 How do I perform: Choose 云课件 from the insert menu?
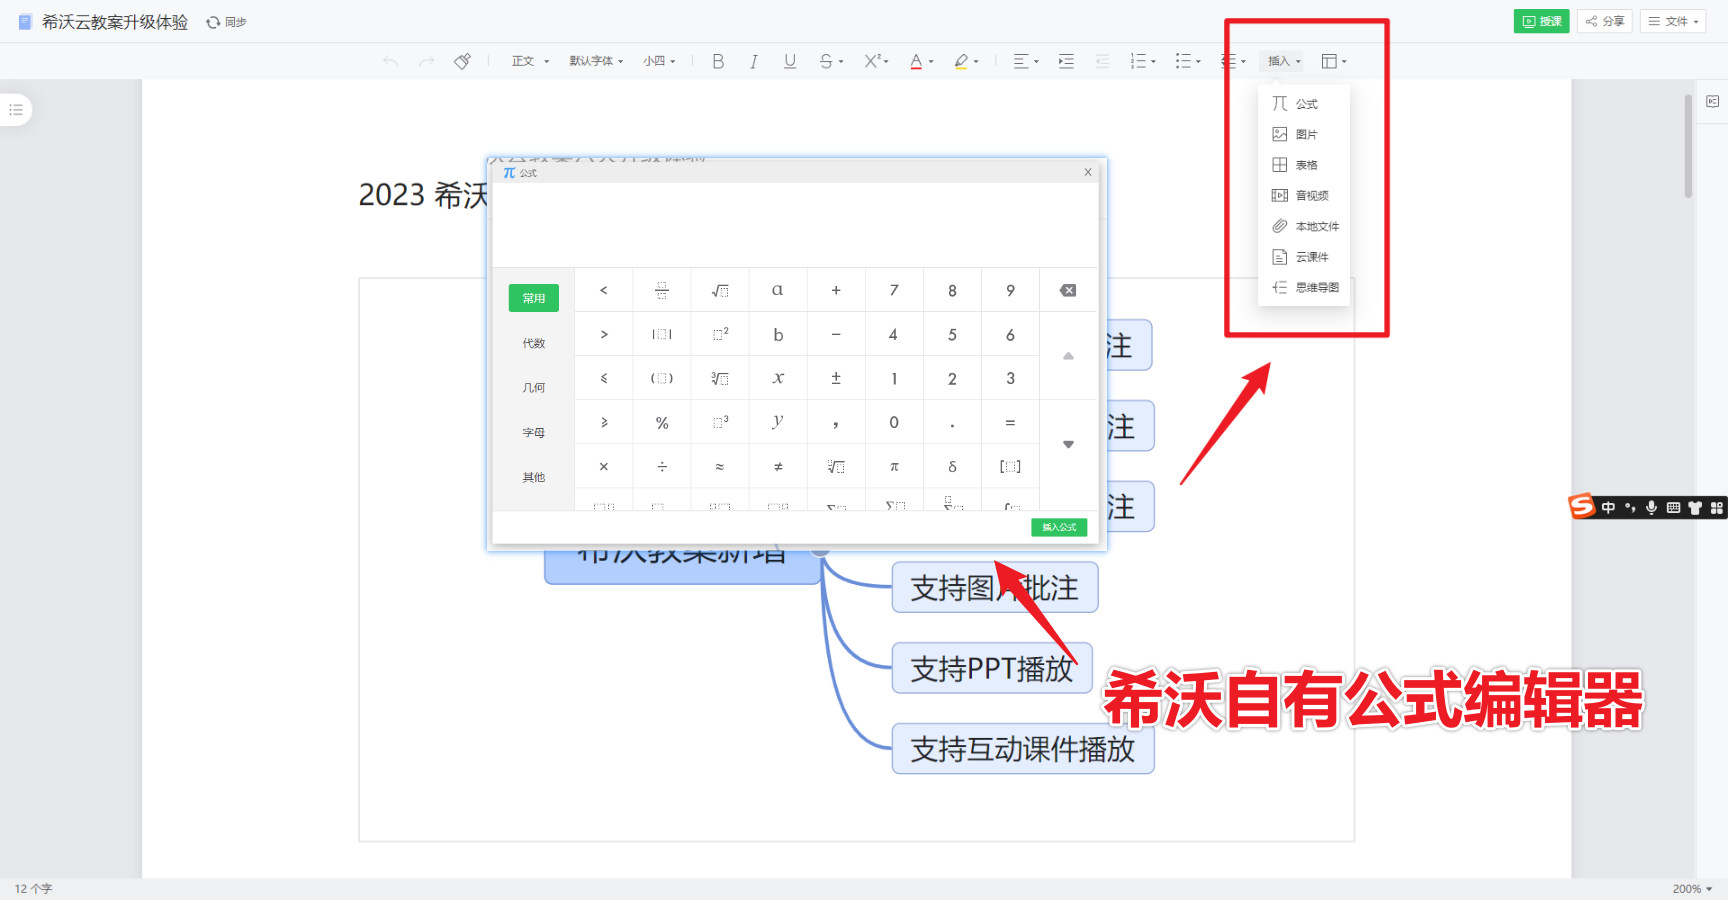(1304, 257)
